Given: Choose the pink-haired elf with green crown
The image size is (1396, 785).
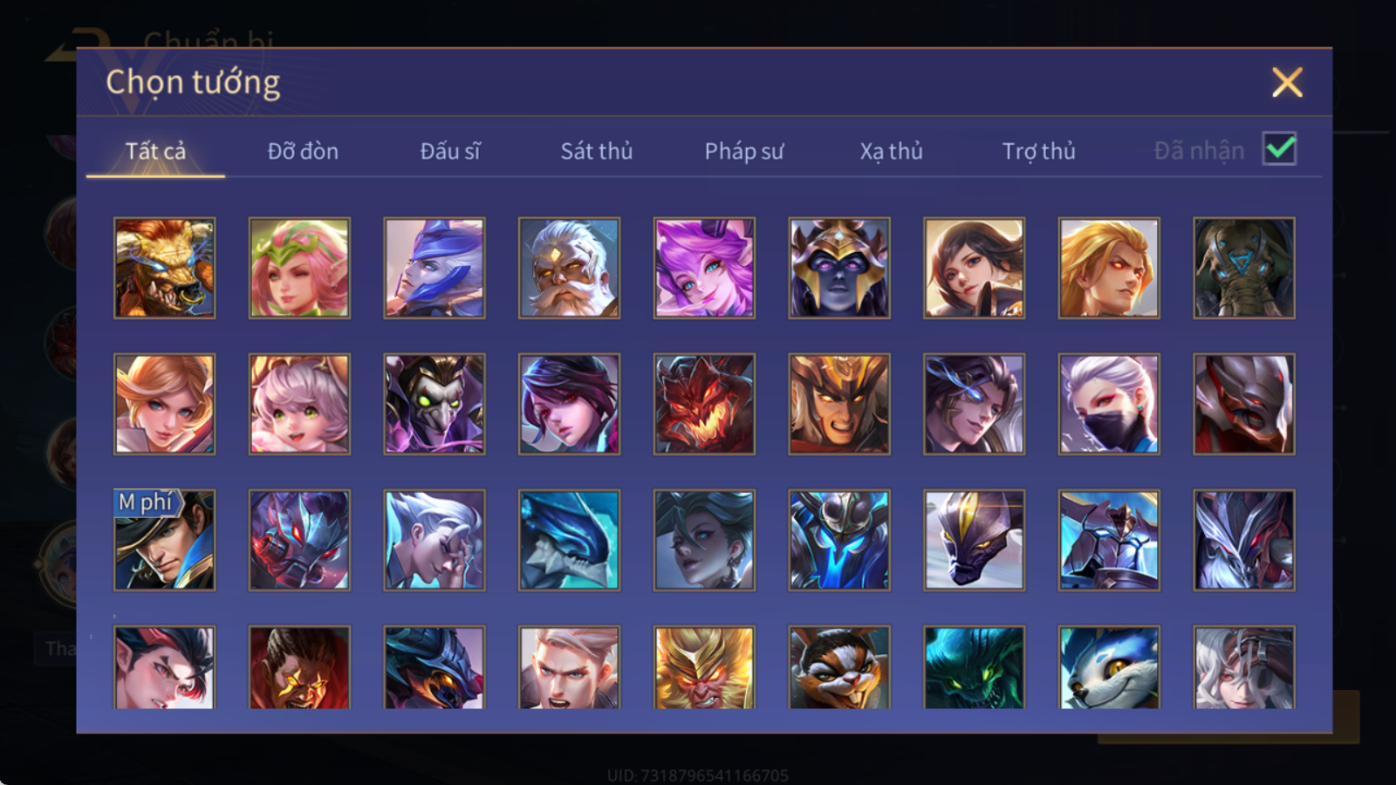Looking at the screenshot, I should (299, 268).
